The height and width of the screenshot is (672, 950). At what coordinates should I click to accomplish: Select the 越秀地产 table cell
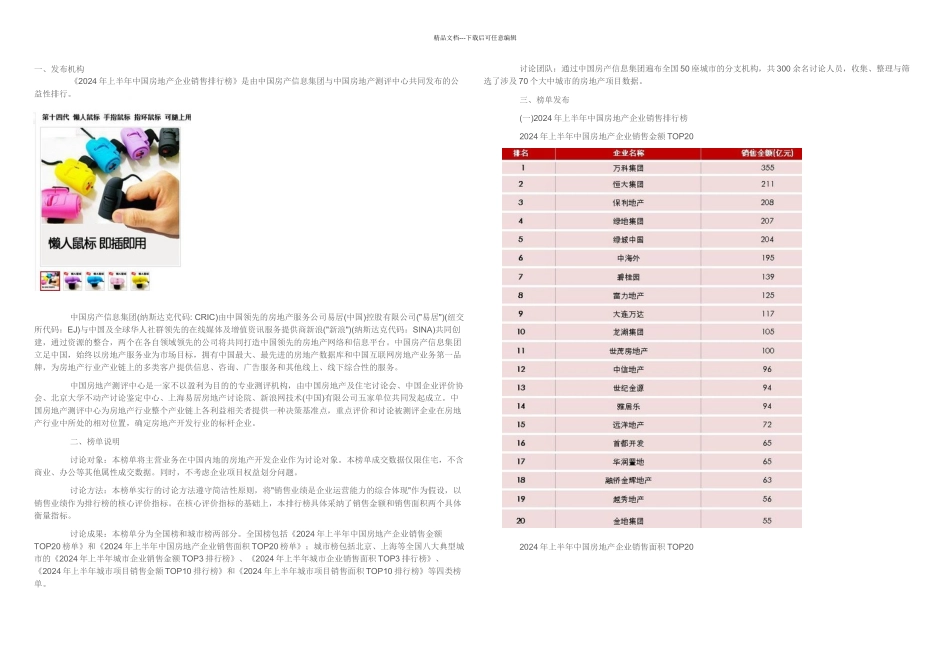point(628,499)
